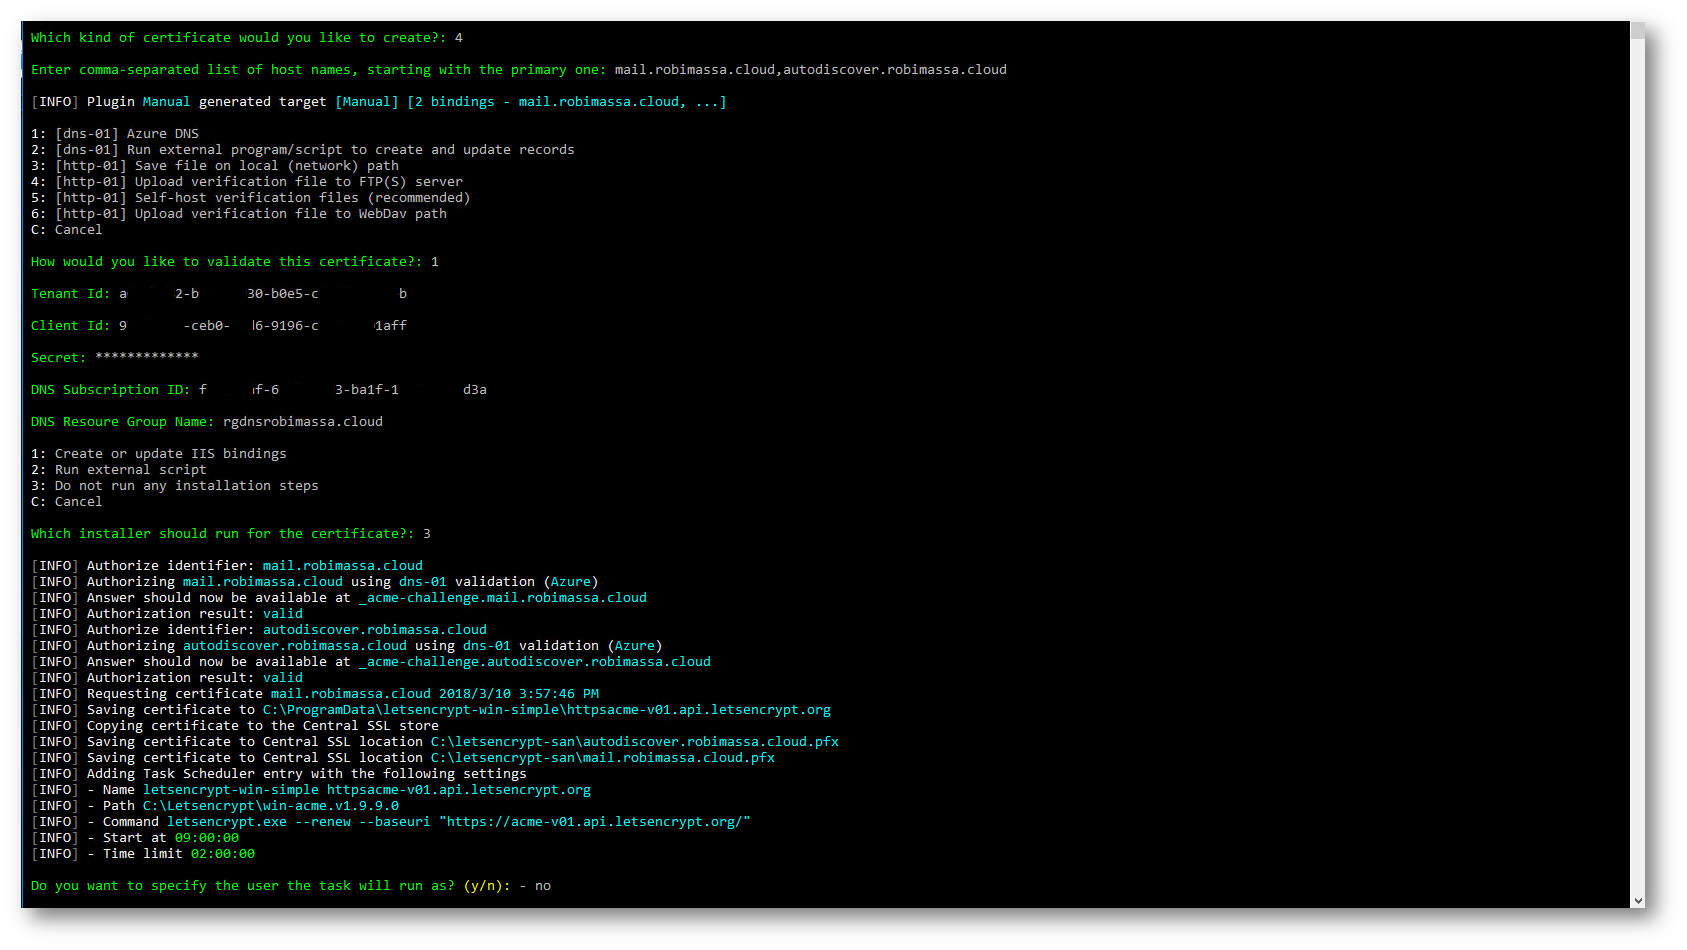The height and width of the screenshot is (950, 1687).
Task: Click the 'C:\Letsencrypt\win-acme.v1.9.9.0' path
Action: [270, 806]
